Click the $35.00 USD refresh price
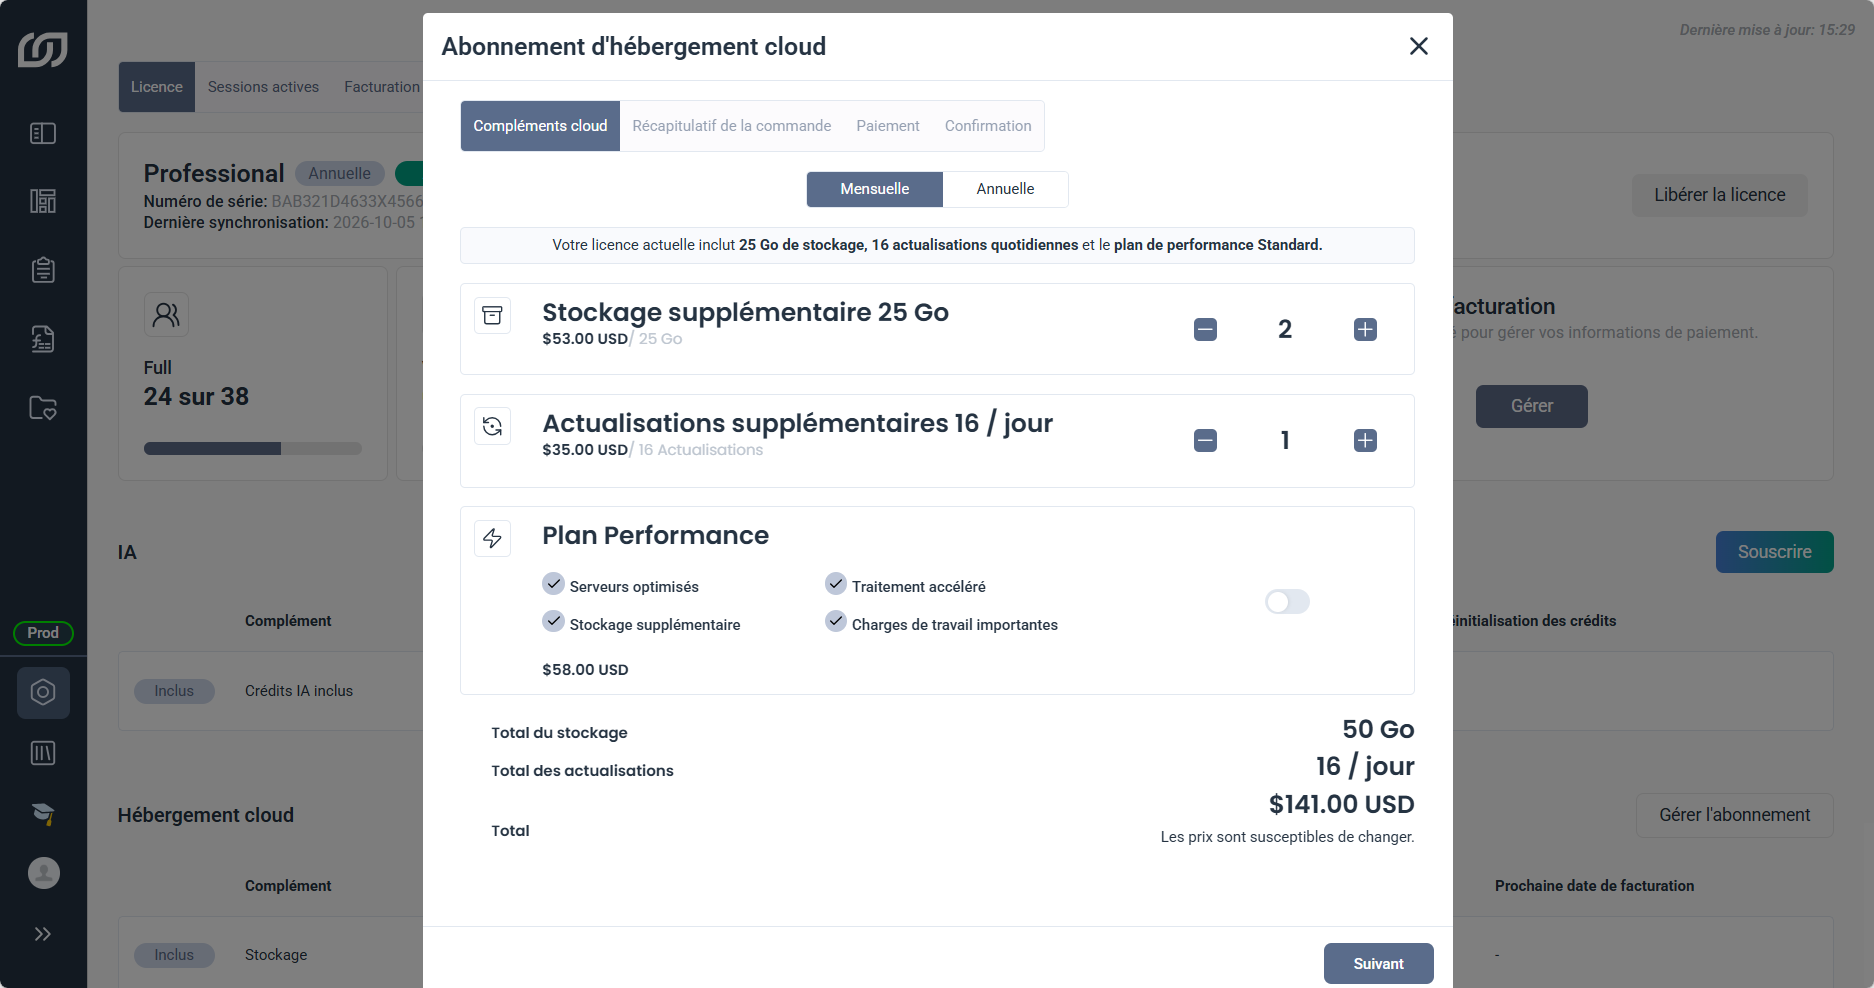Image resolution: width=1874 pixels, height=988 pixels. [x=585, y=450]
